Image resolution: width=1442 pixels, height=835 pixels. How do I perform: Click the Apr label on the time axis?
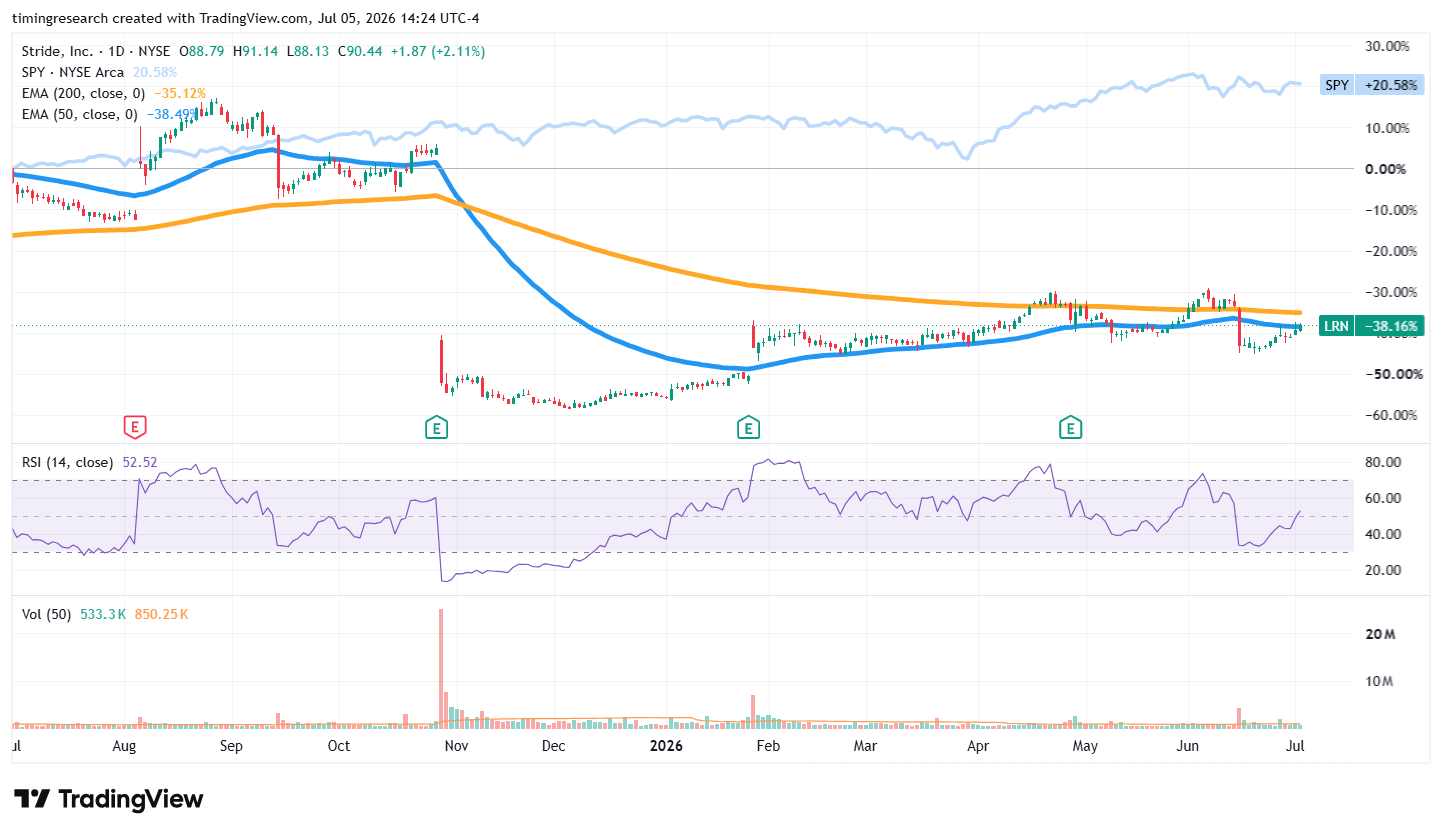(978, 746)
